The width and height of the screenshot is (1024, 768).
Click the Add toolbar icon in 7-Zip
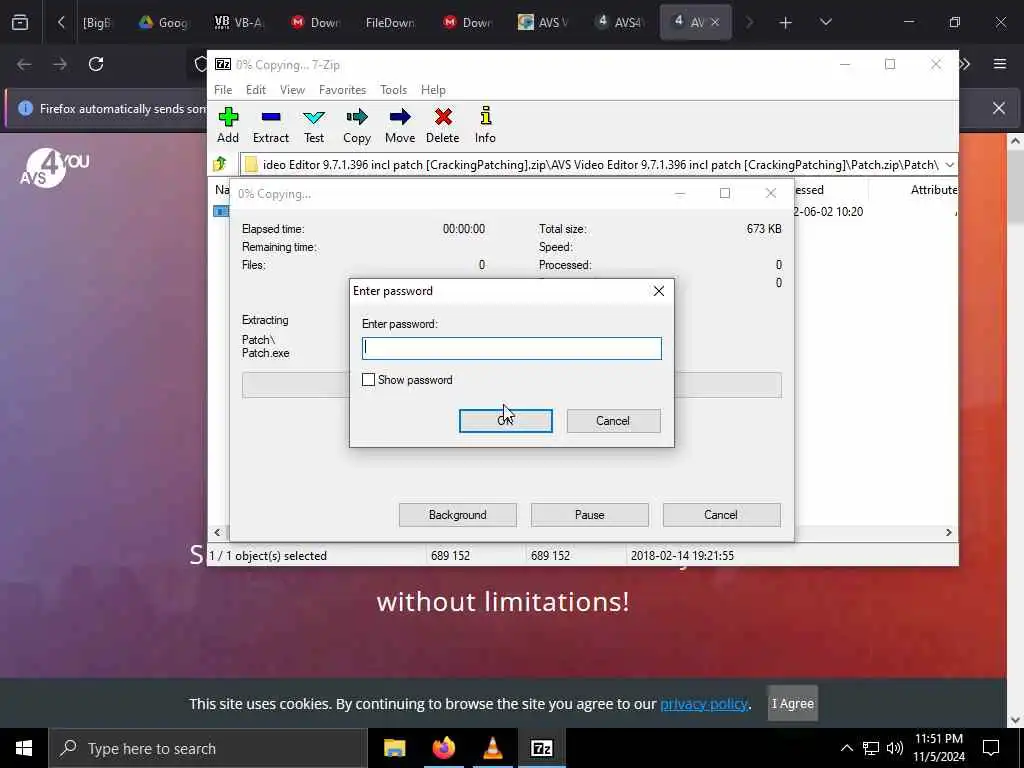228,125
